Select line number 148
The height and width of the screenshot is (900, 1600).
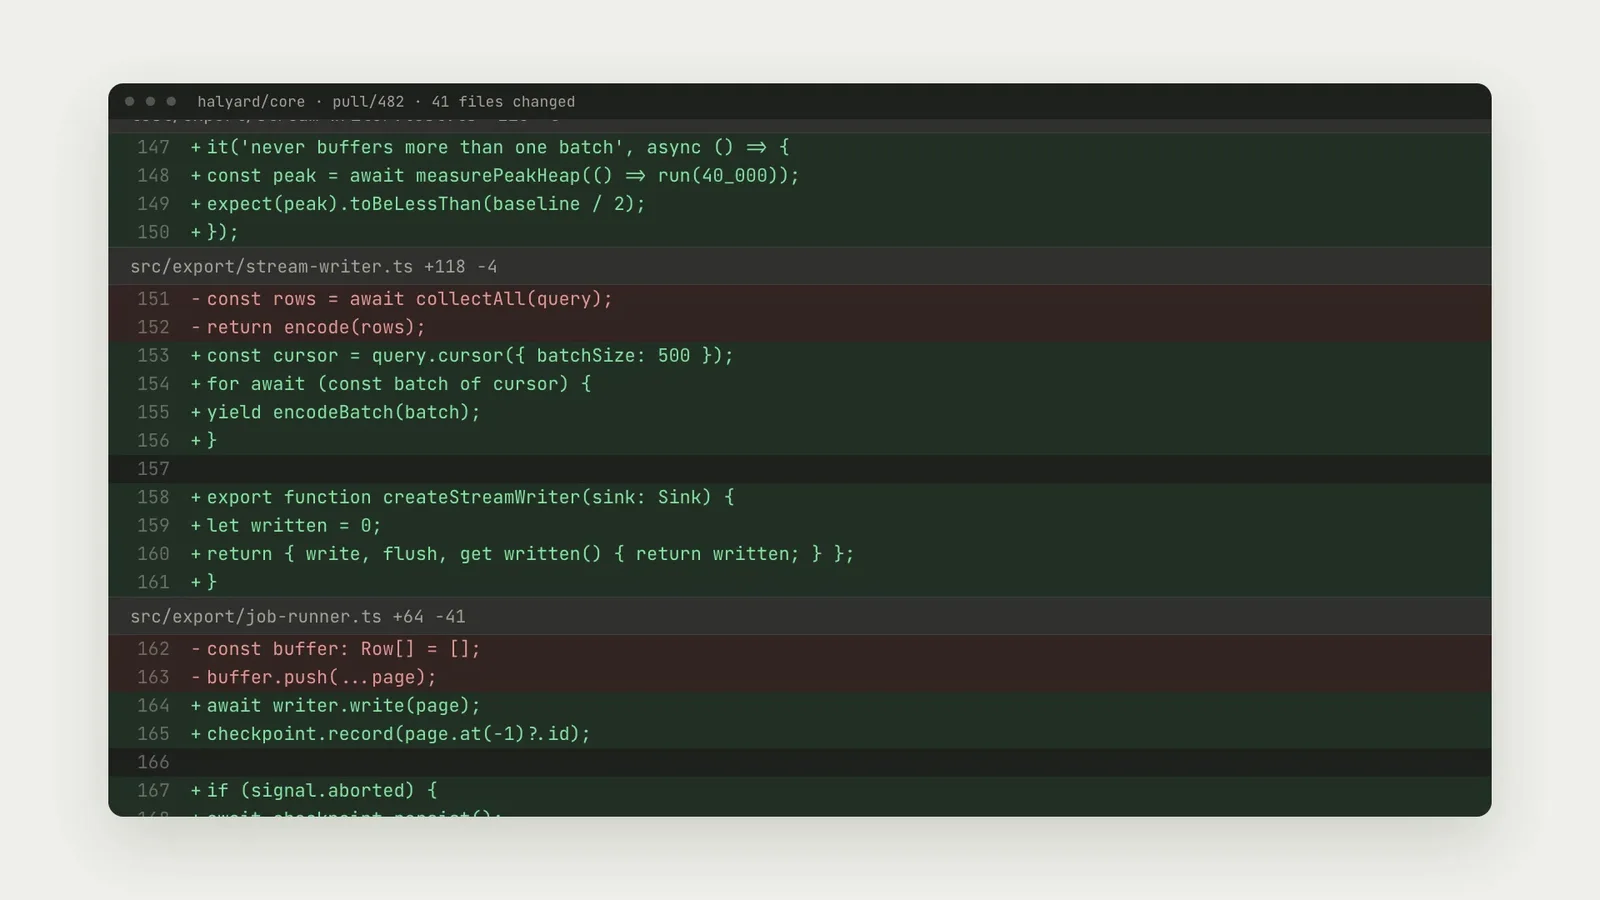pyautogui.click(x=153, y=176)
